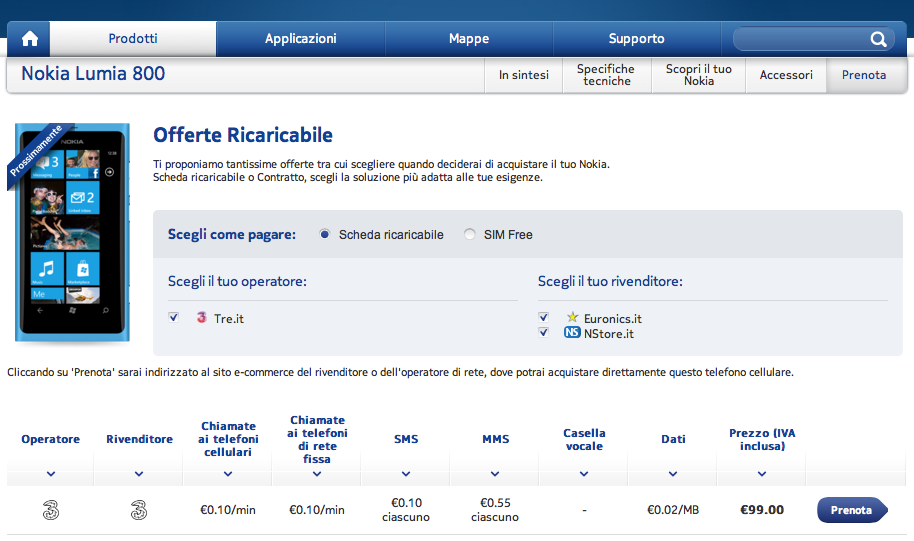Click the Euronics.it star icon
The width and height of the screenshot is (914, 541).
click(572, 318)
